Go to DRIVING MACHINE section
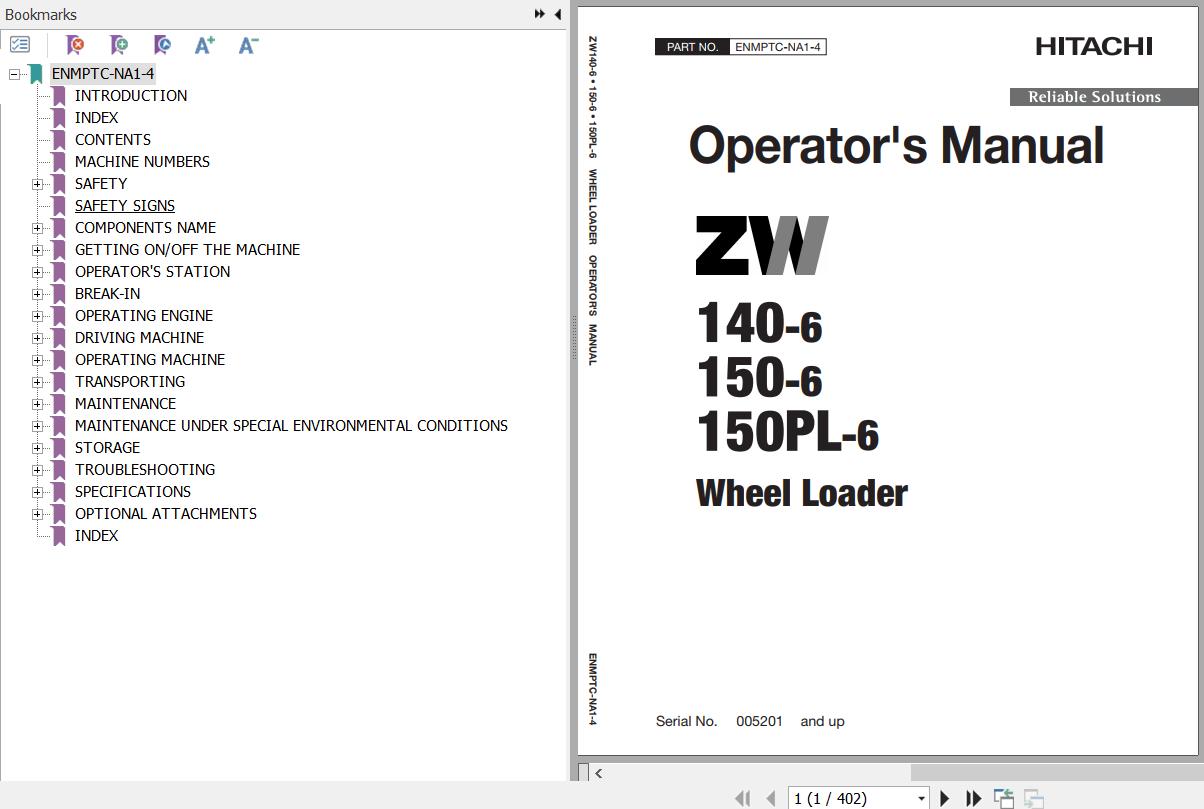 (140, 338)
